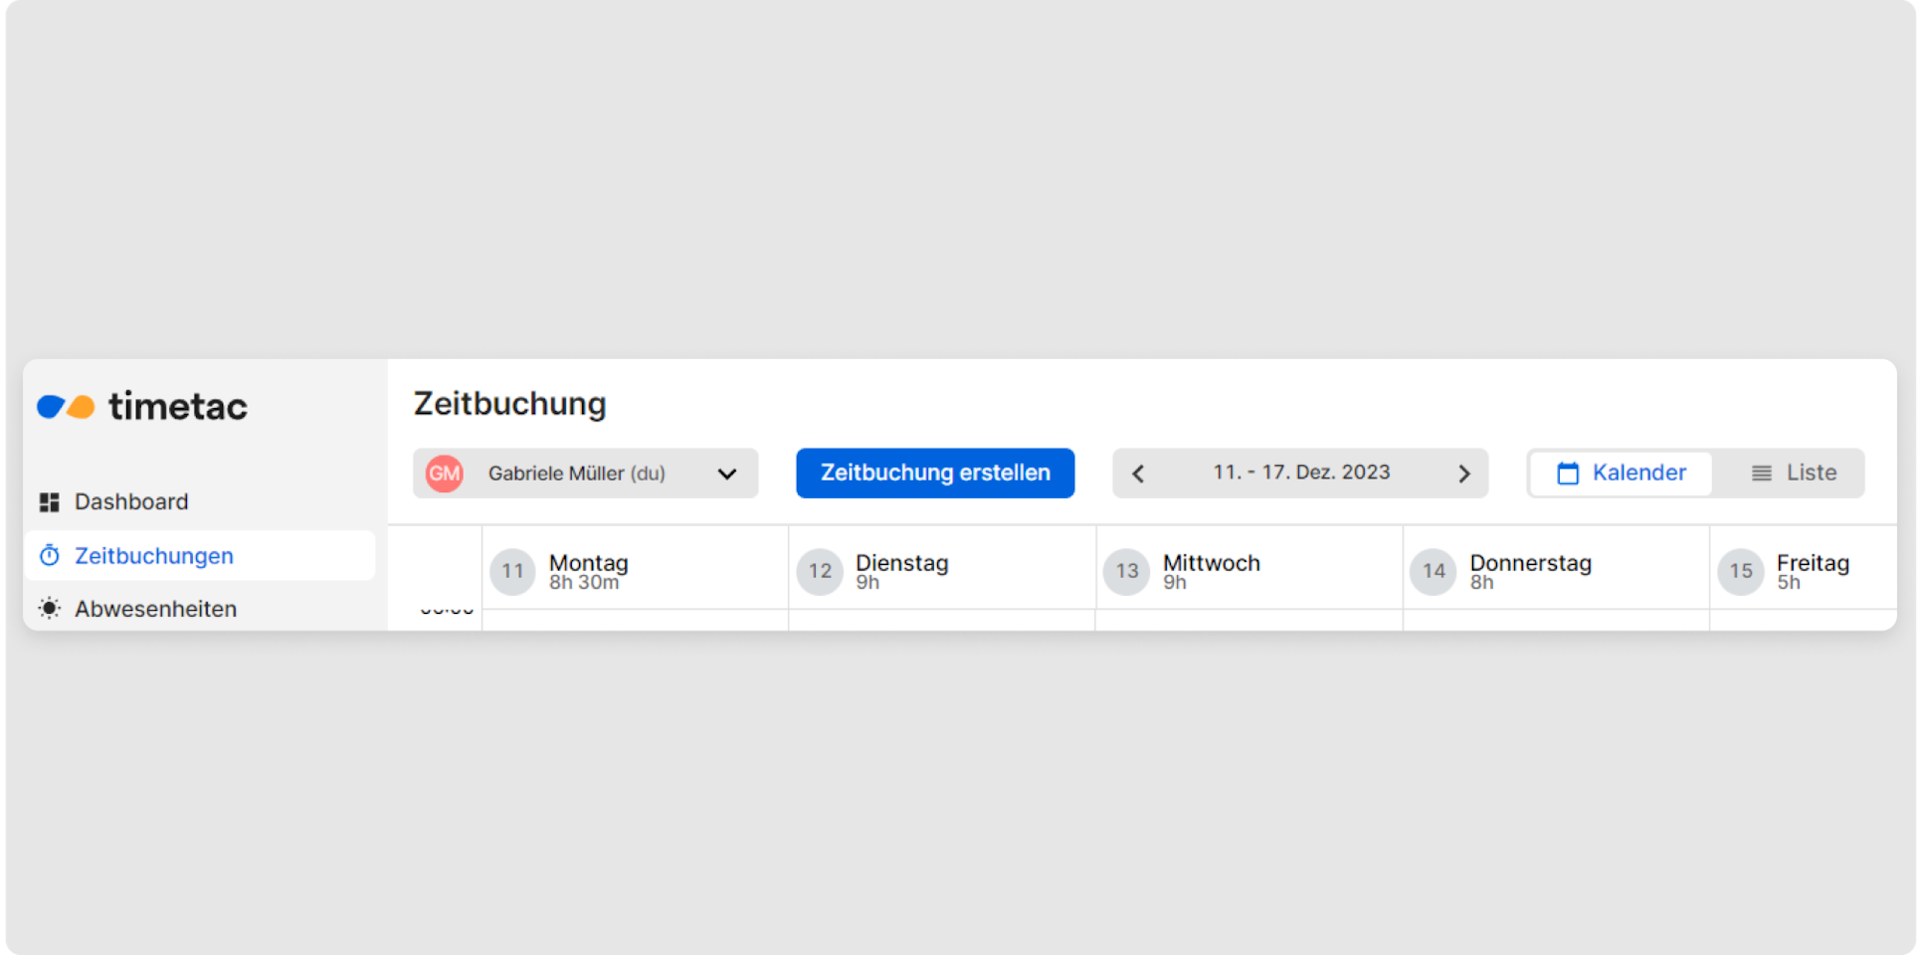Click the date range 11. - 17. Dez. 2023
1920x955 pixels.
click(x=1301, y=472)
